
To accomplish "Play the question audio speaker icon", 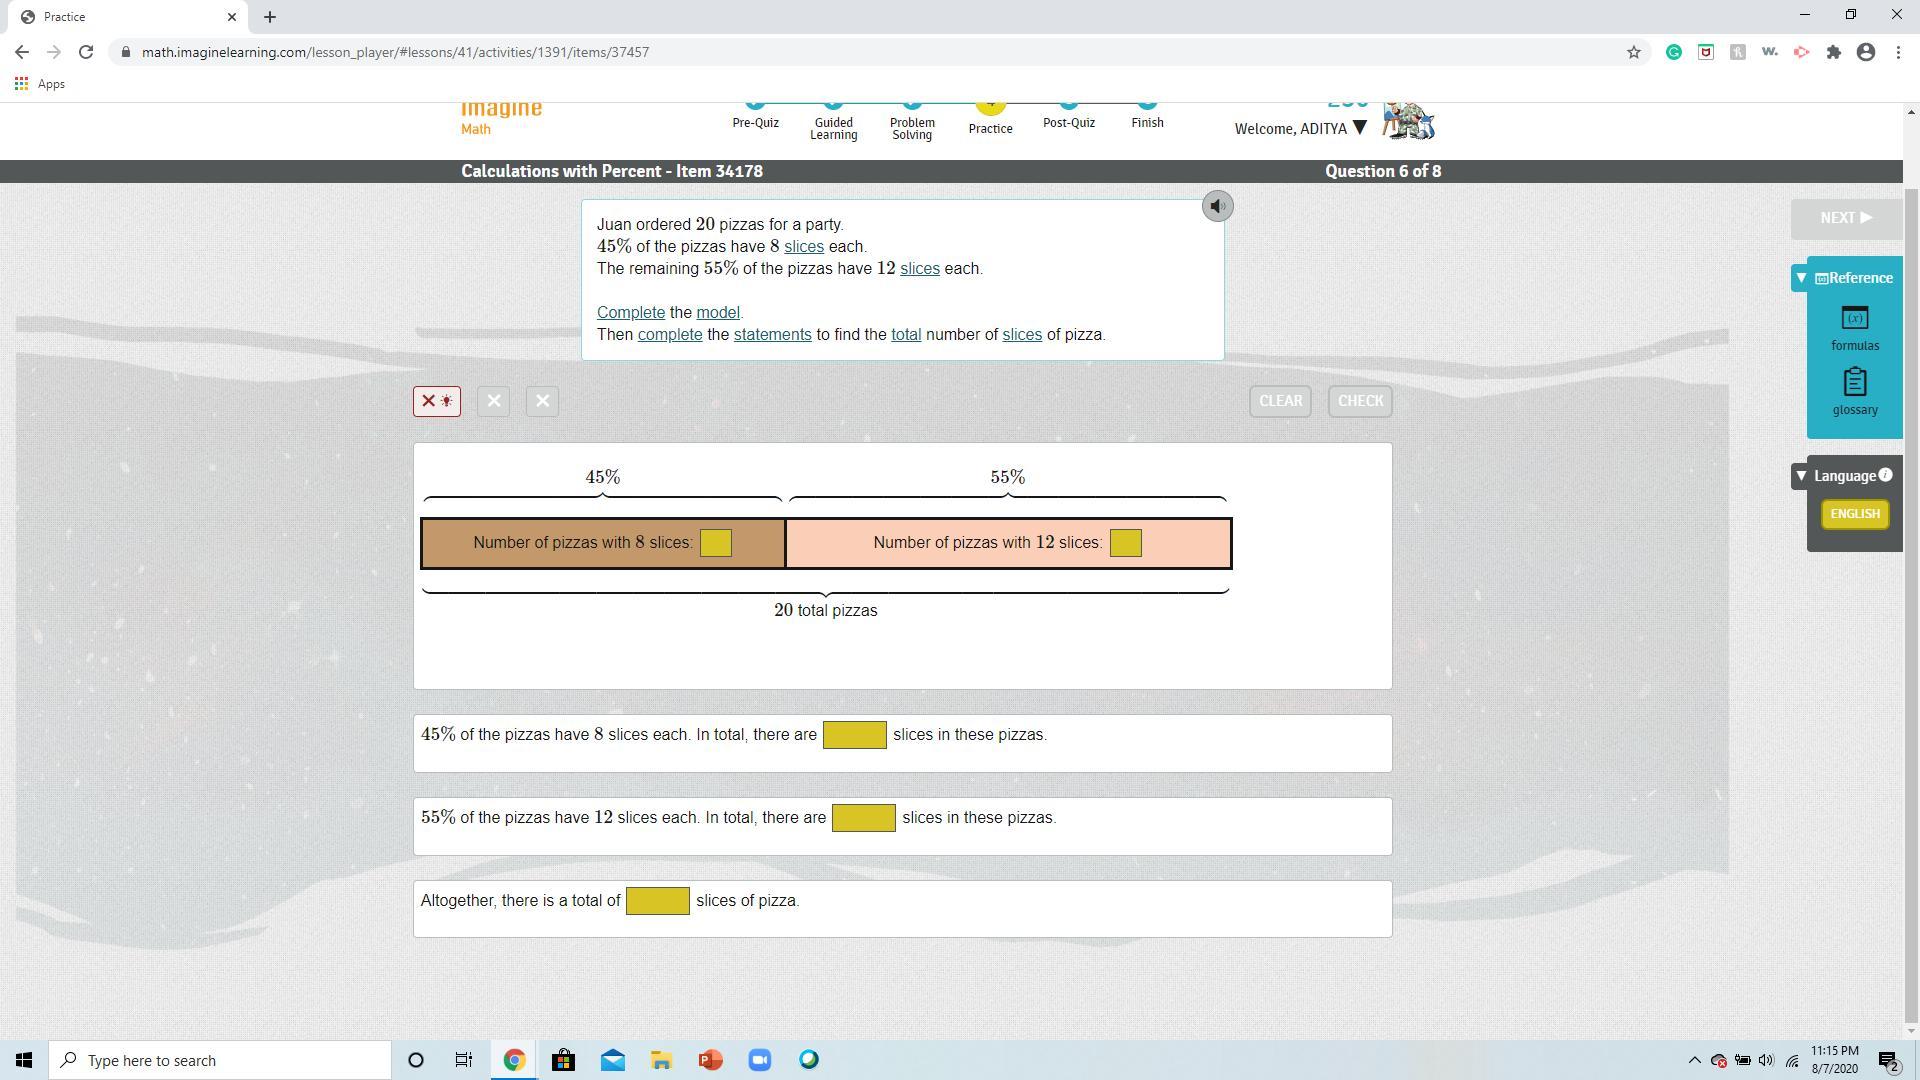I will click(x=1217, y=206).
